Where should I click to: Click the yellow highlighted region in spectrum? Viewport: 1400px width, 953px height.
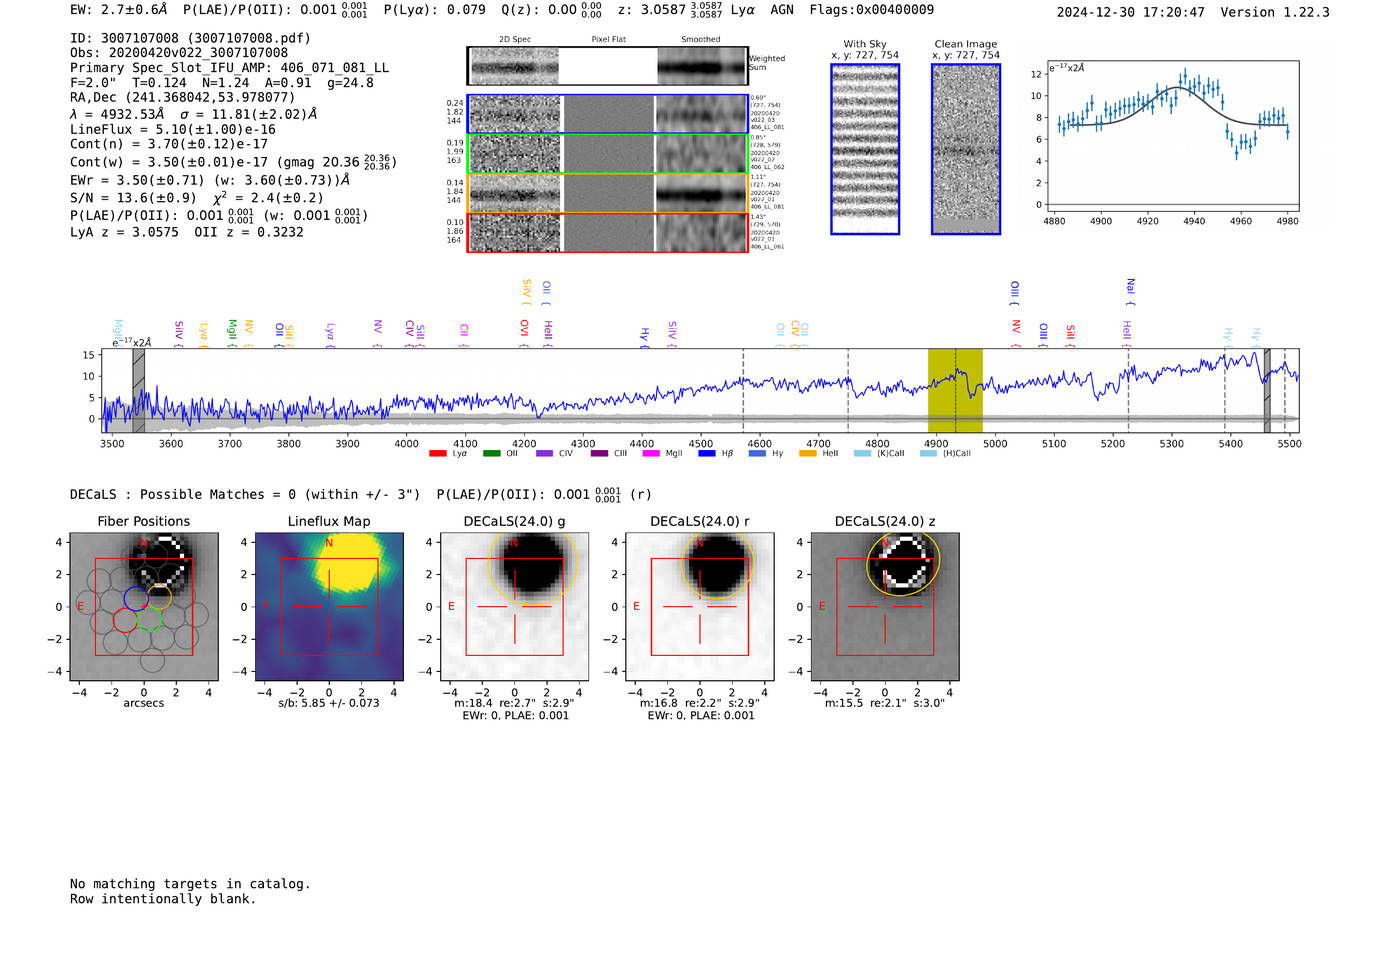pos(955,390)
